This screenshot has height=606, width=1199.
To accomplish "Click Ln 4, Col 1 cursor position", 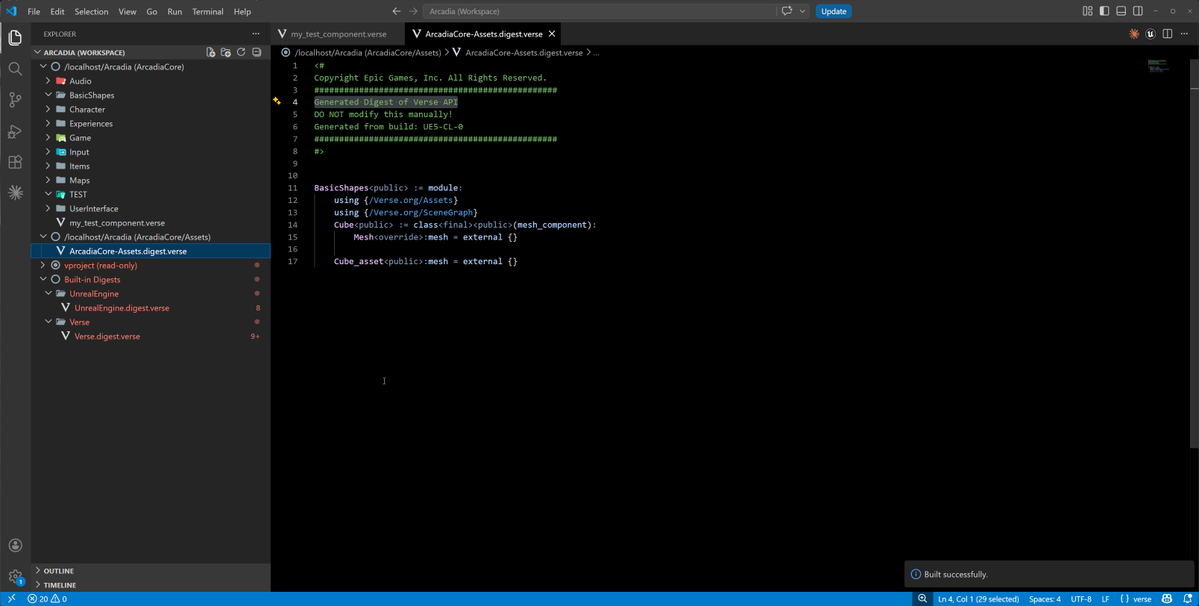I will (x=978, y=599).
